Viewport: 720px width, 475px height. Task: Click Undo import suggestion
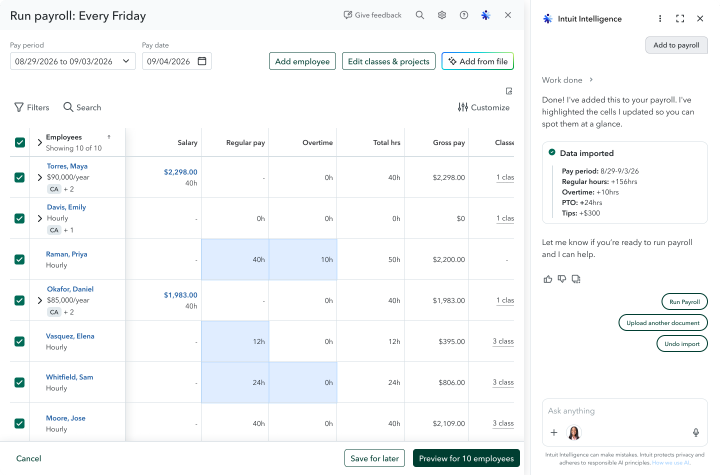coord(682,344)
